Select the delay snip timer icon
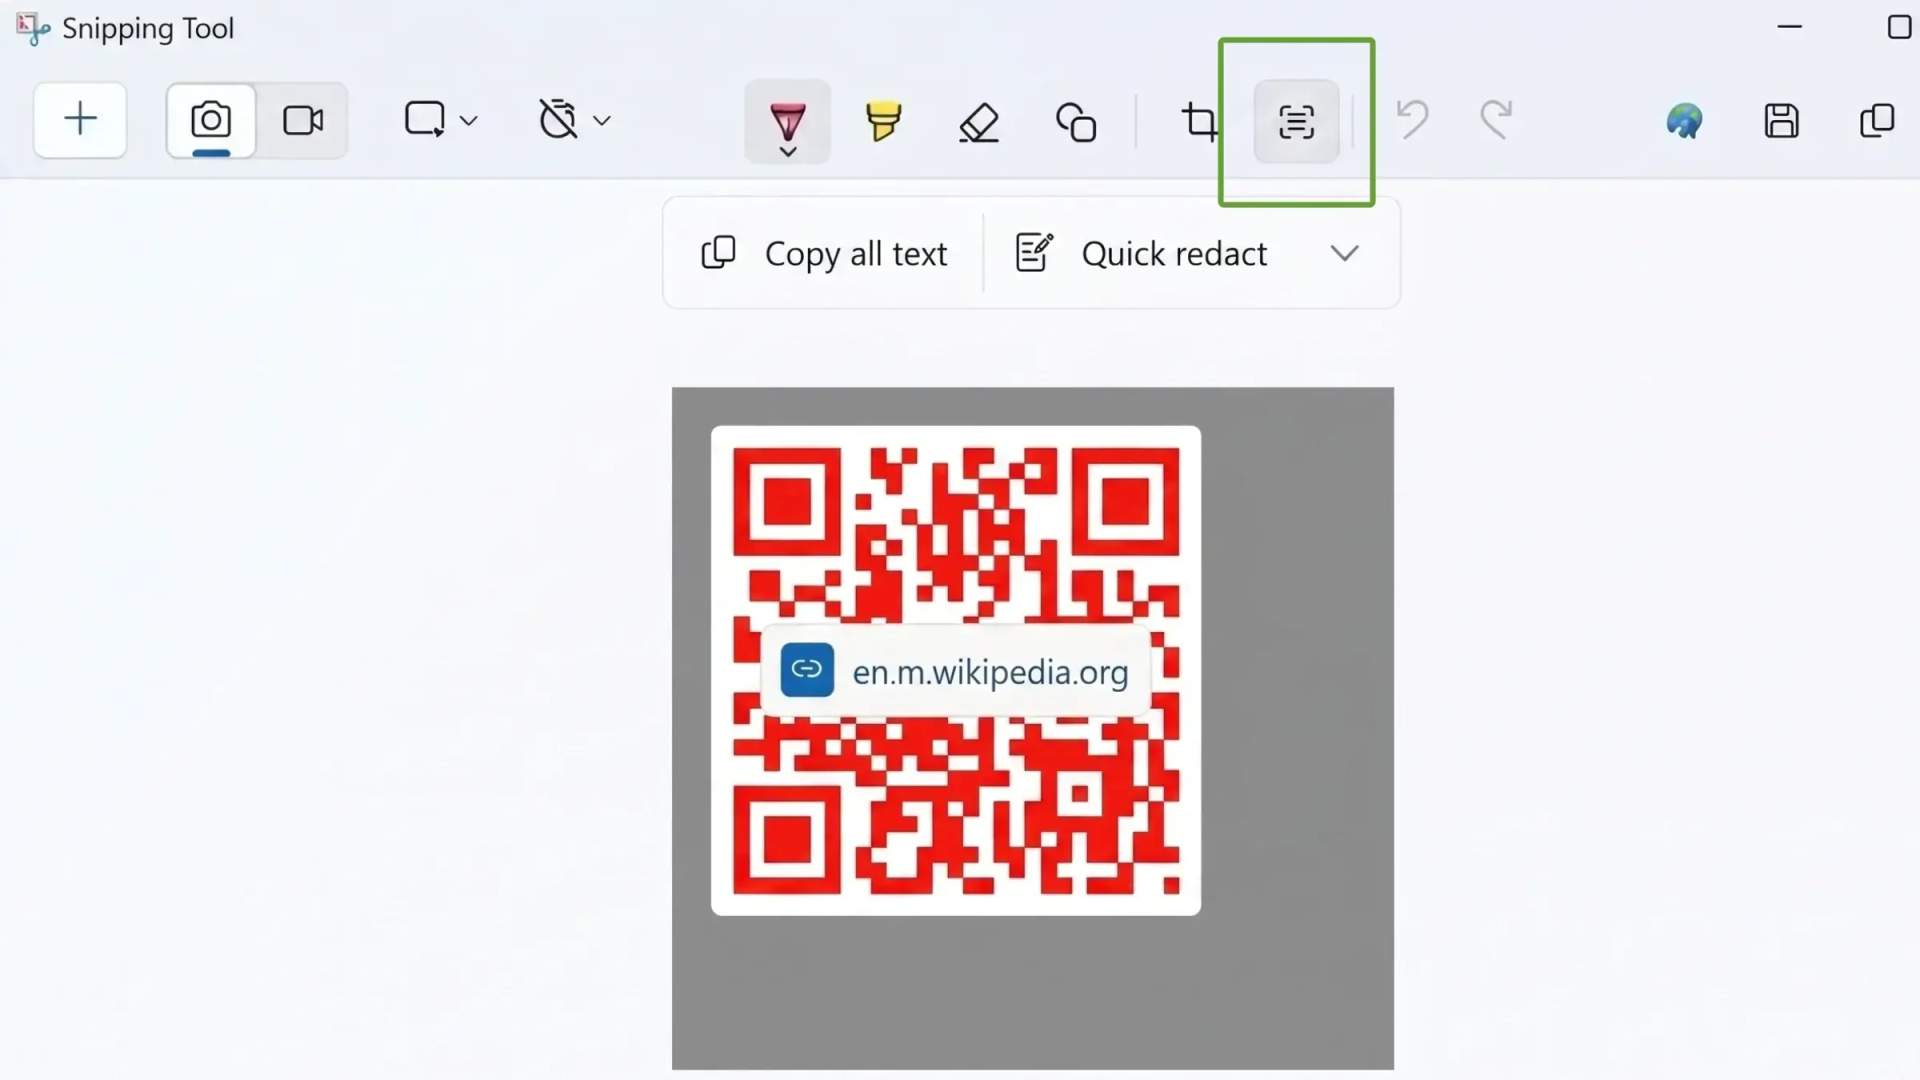 pos(558,119)
